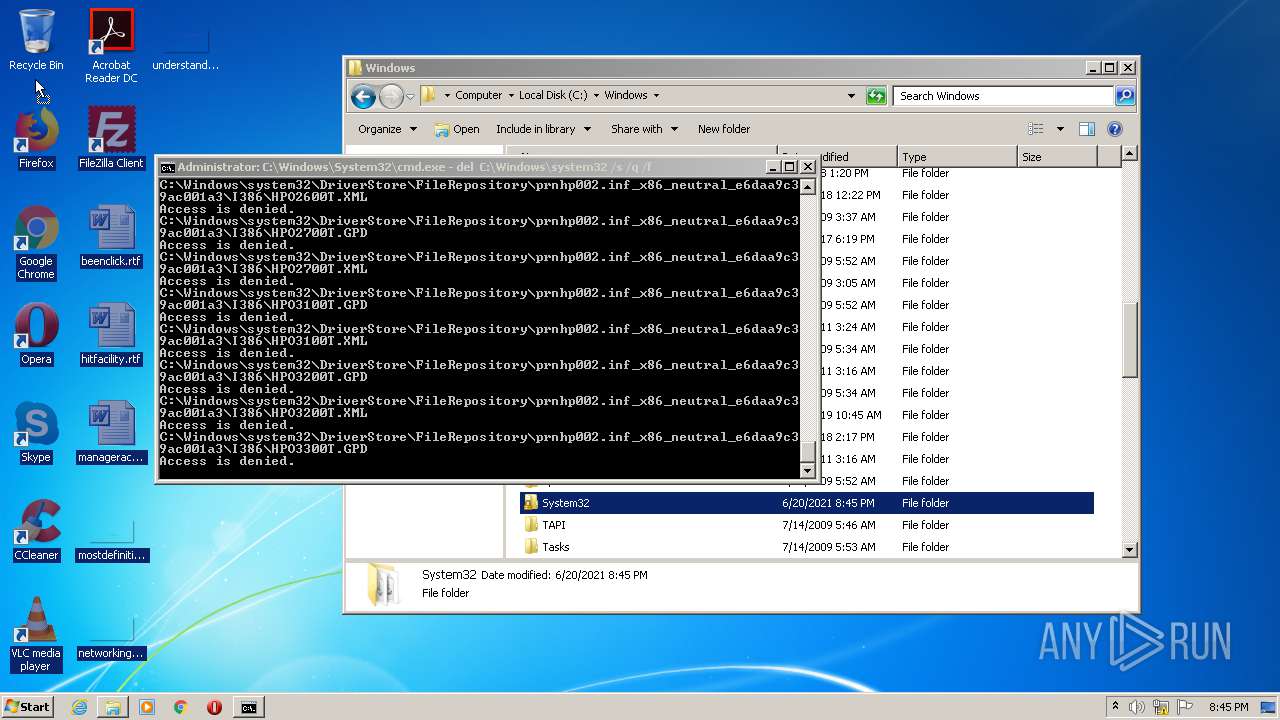Click the Explorer Back navigation arrow
Image resolution: width=1280 pixels, height=720 pixels.
(x=363, y=96)
